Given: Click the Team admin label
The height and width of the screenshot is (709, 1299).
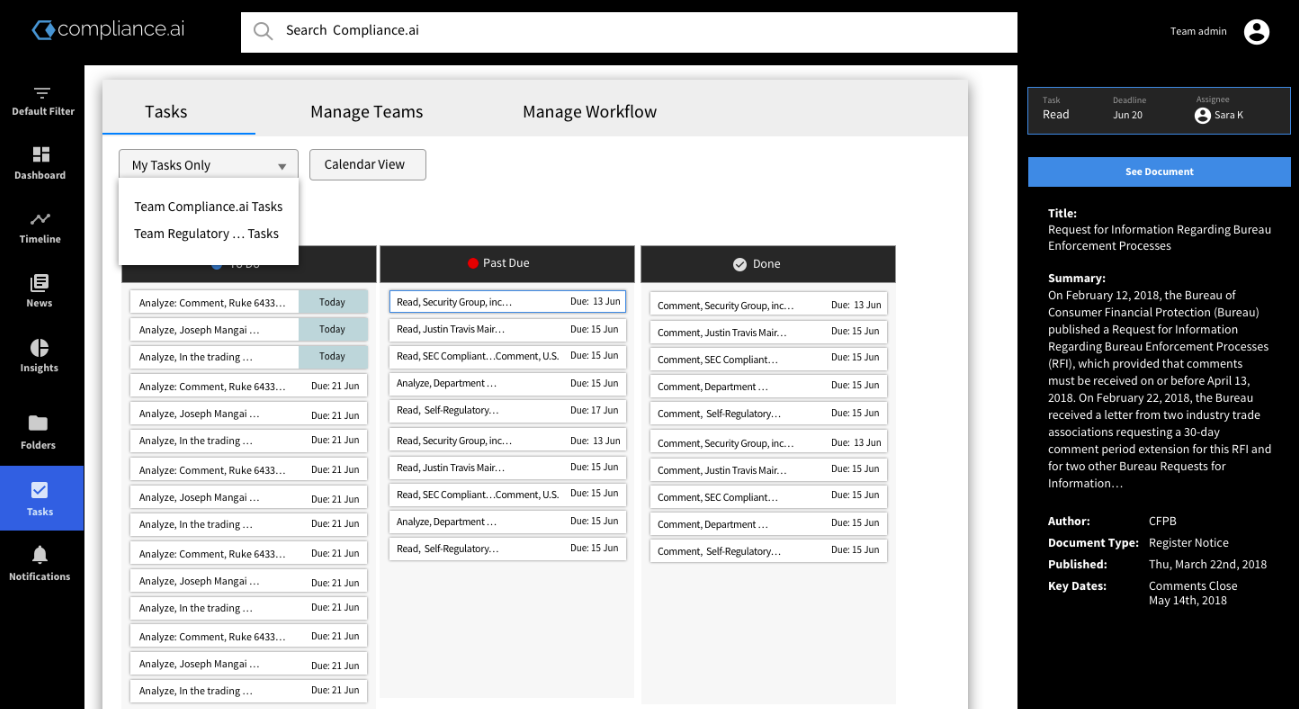Looking at the screenshot, I should coord(1198,31).
